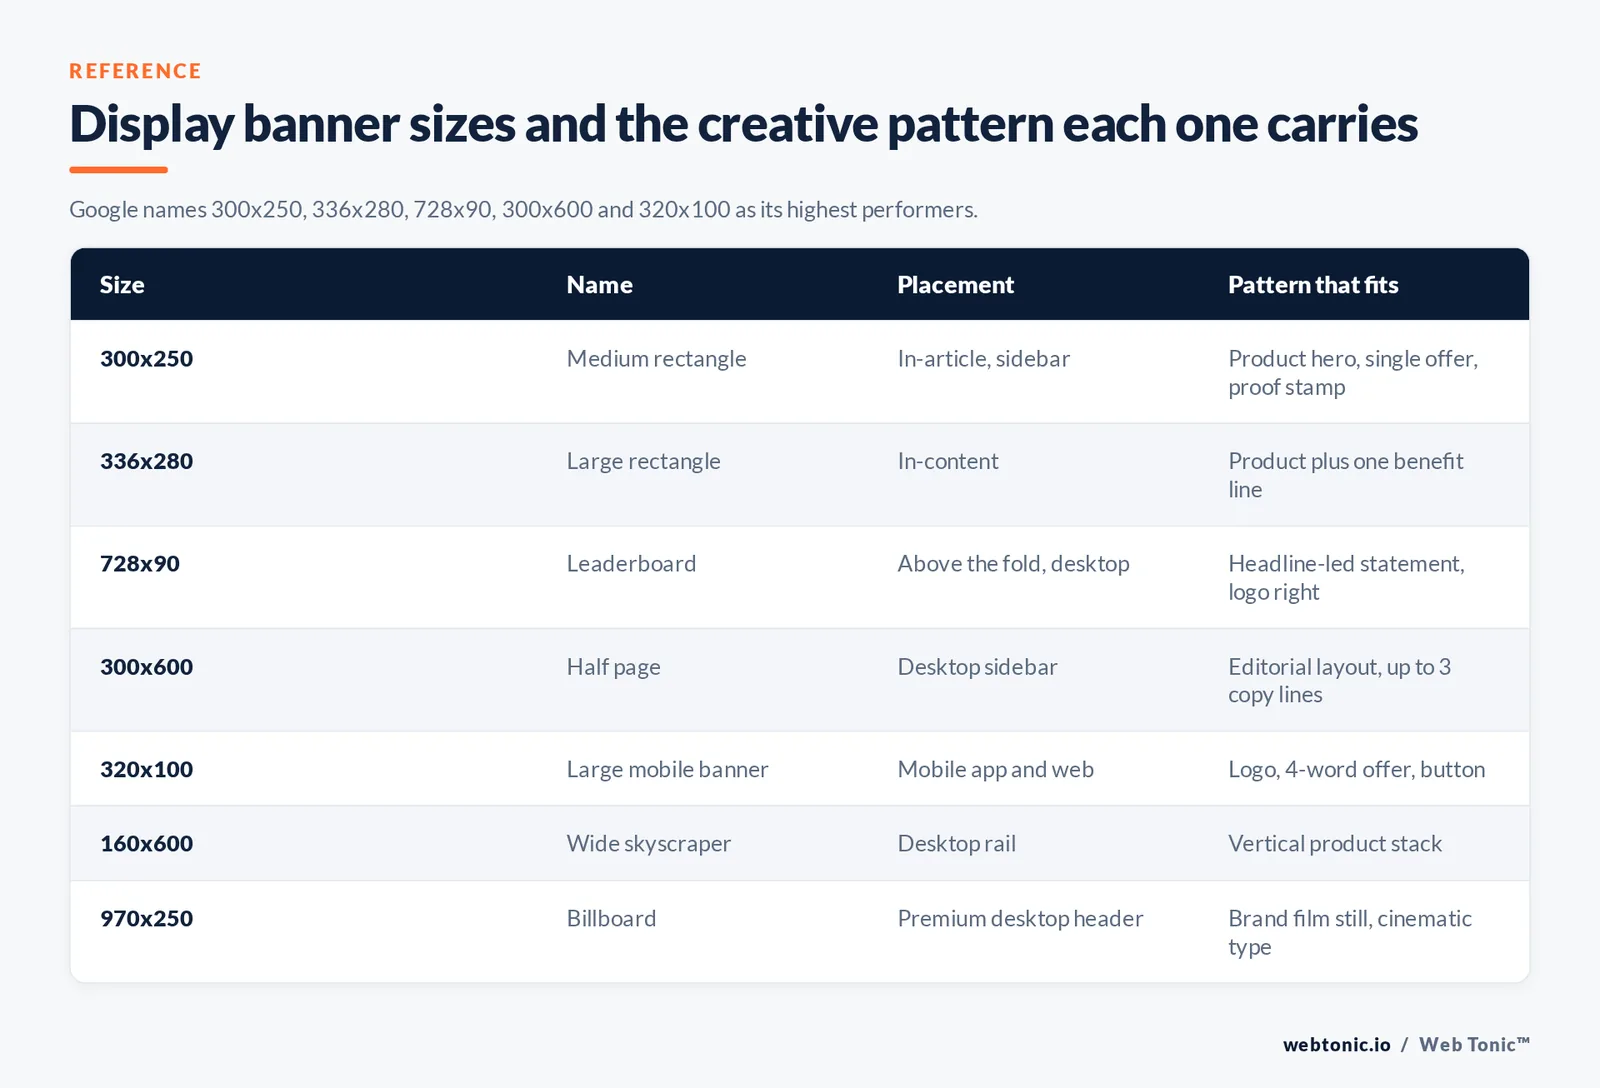Select Vertical product stack cell
Screen dimensions: 1600x1088
[1334, 844]
